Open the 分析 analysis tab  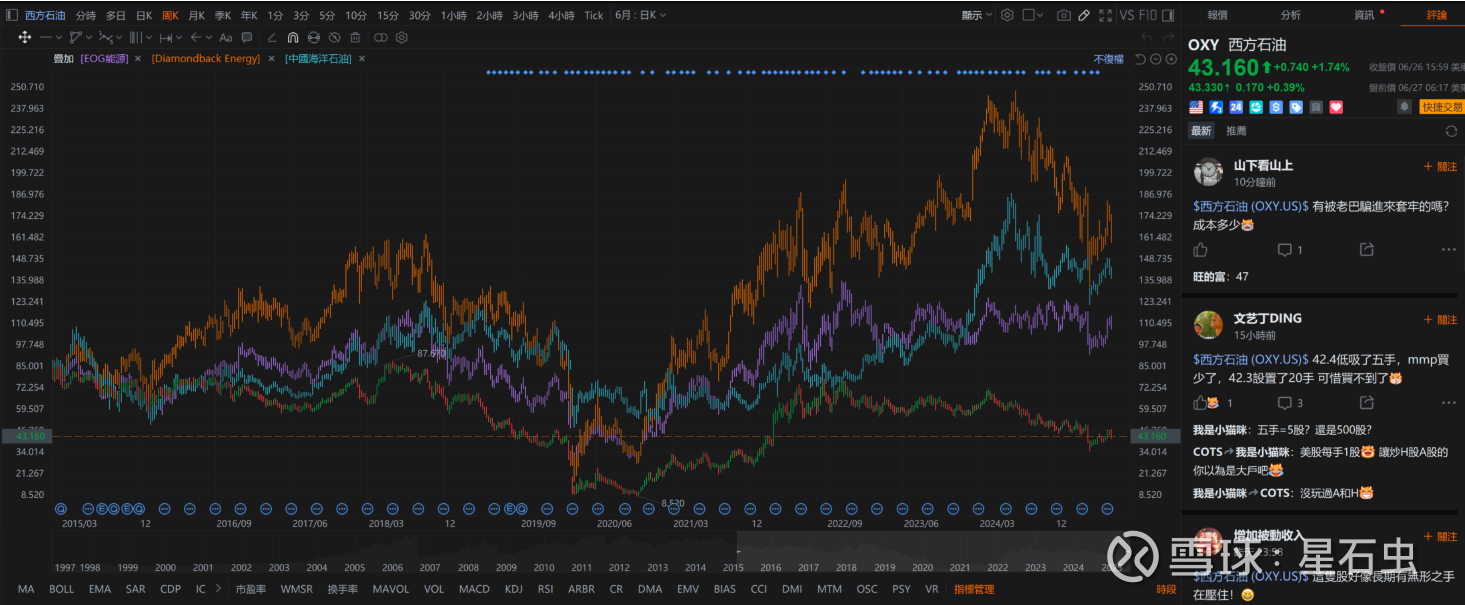1291,15
